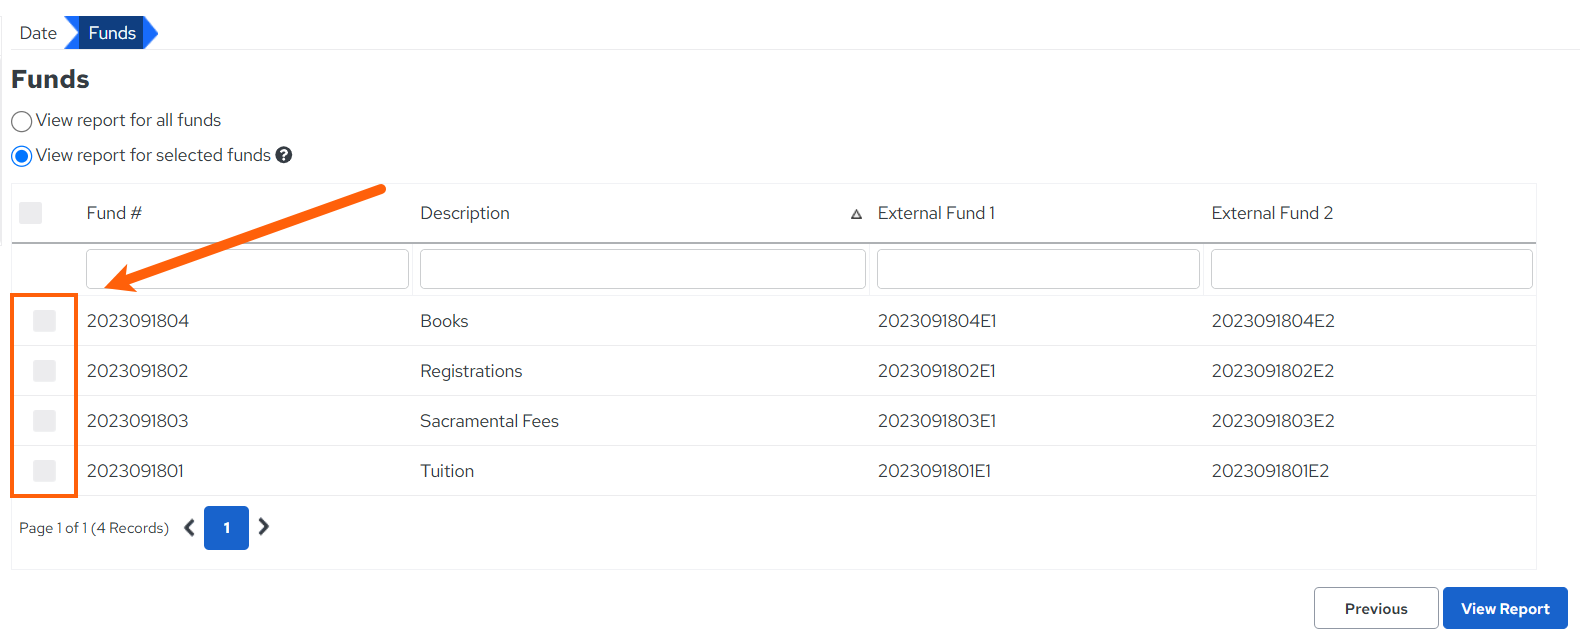Focus the Description filter field
This screenshot has height=644, width=1580.
click(643, 269)
